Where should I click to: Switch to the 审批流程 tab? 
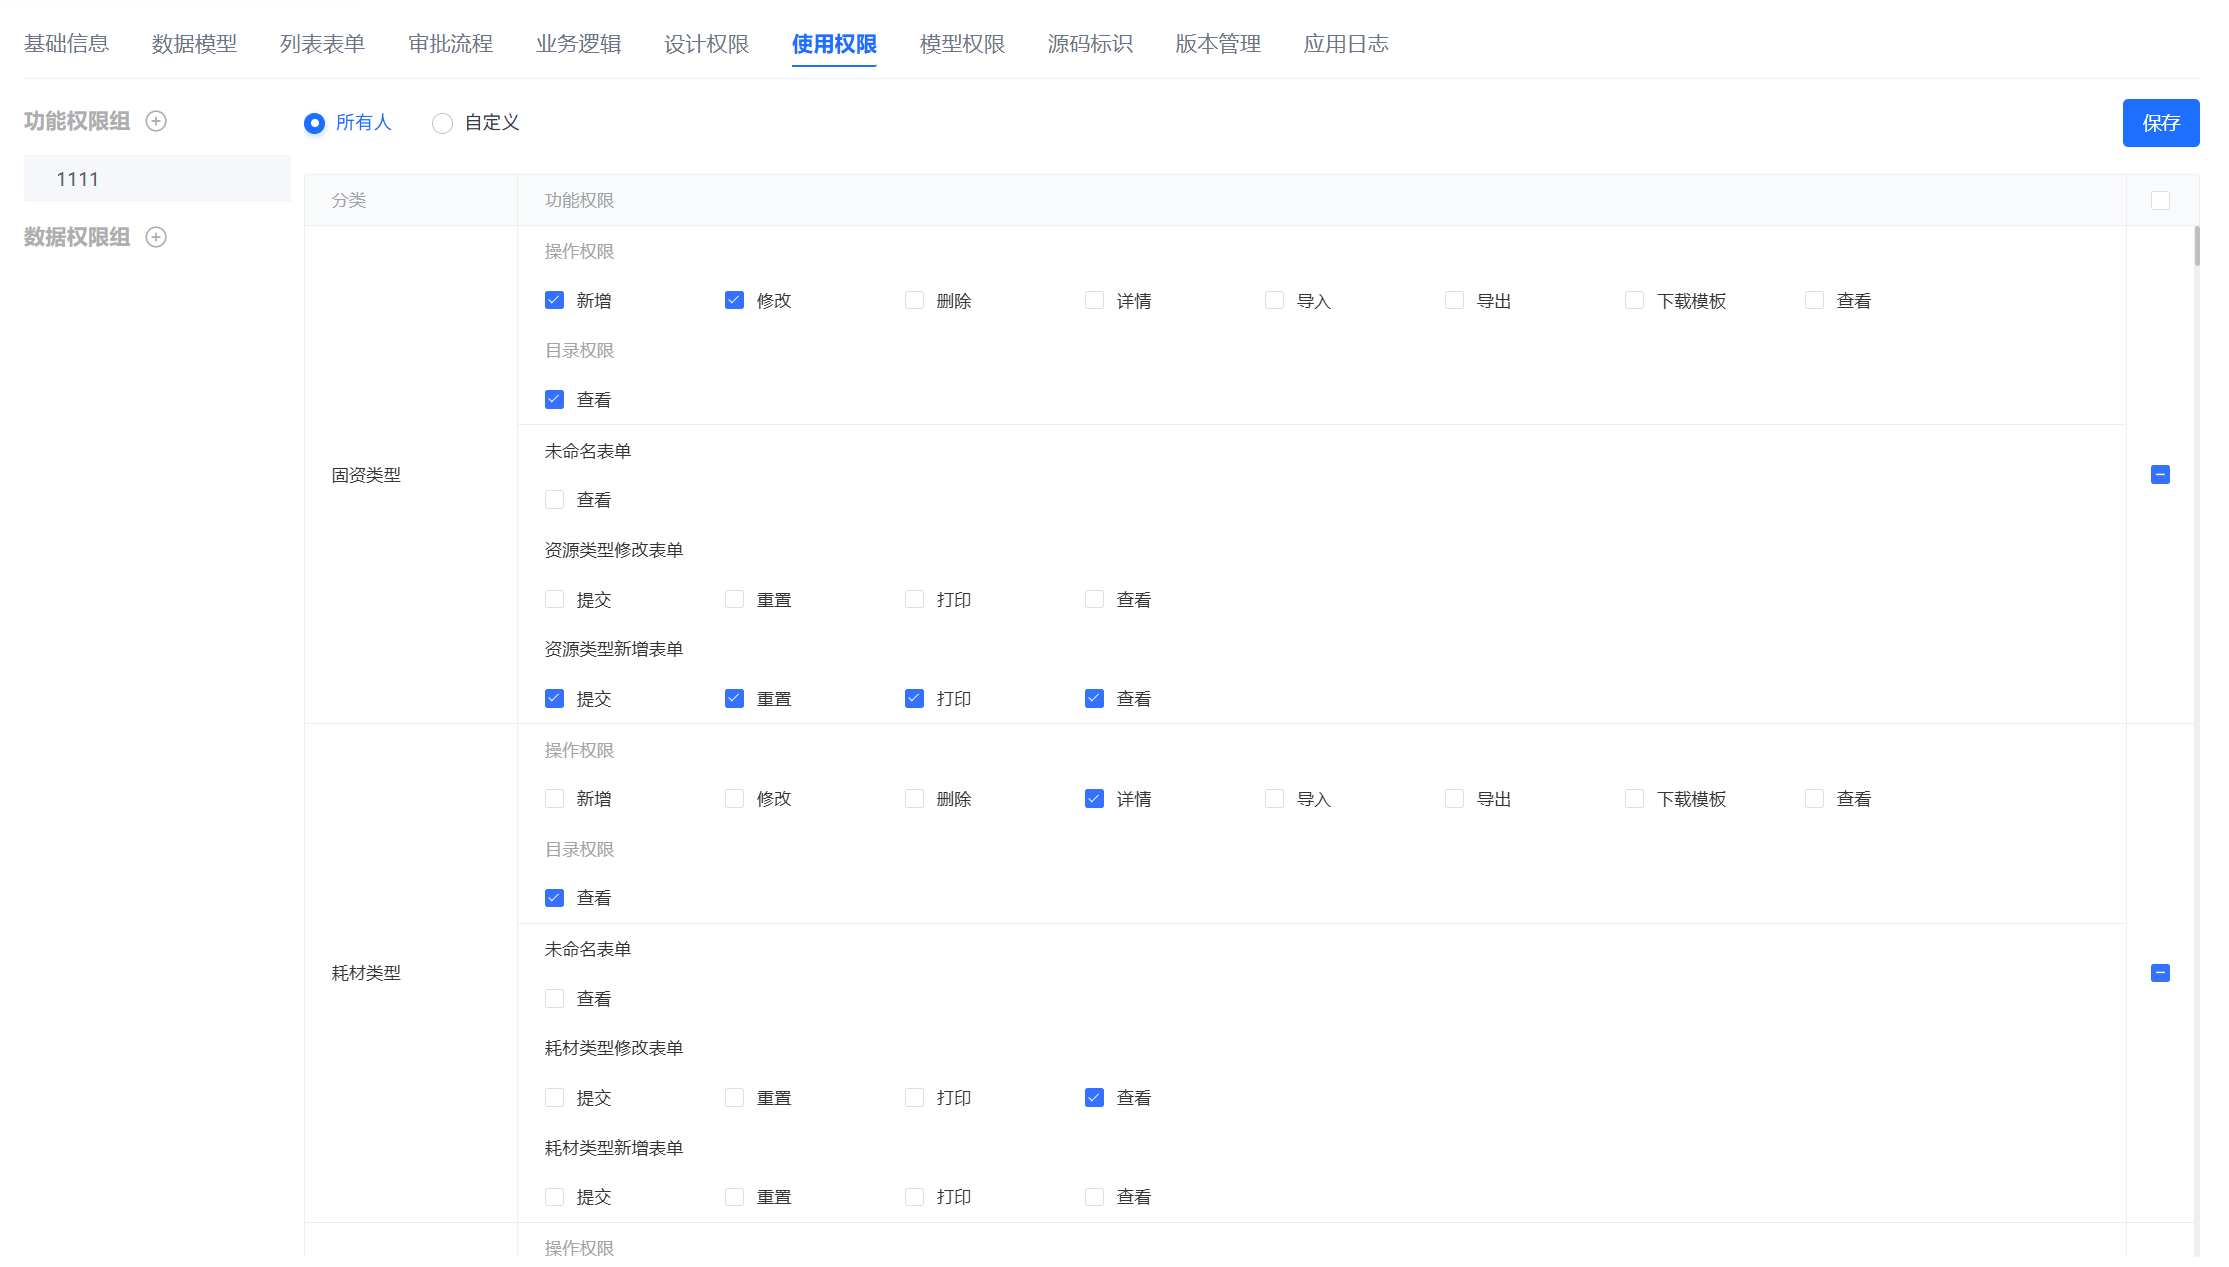[450, 44]
